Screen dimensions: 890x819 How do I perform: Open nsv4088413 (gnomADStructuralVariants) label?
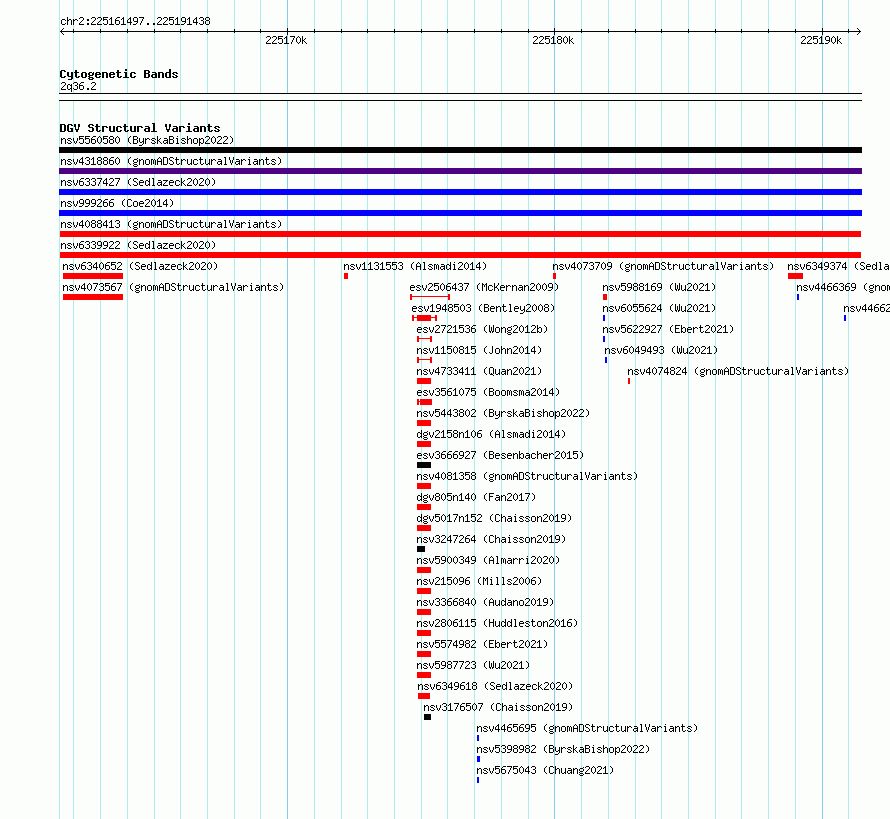click(x=171, y=224)
